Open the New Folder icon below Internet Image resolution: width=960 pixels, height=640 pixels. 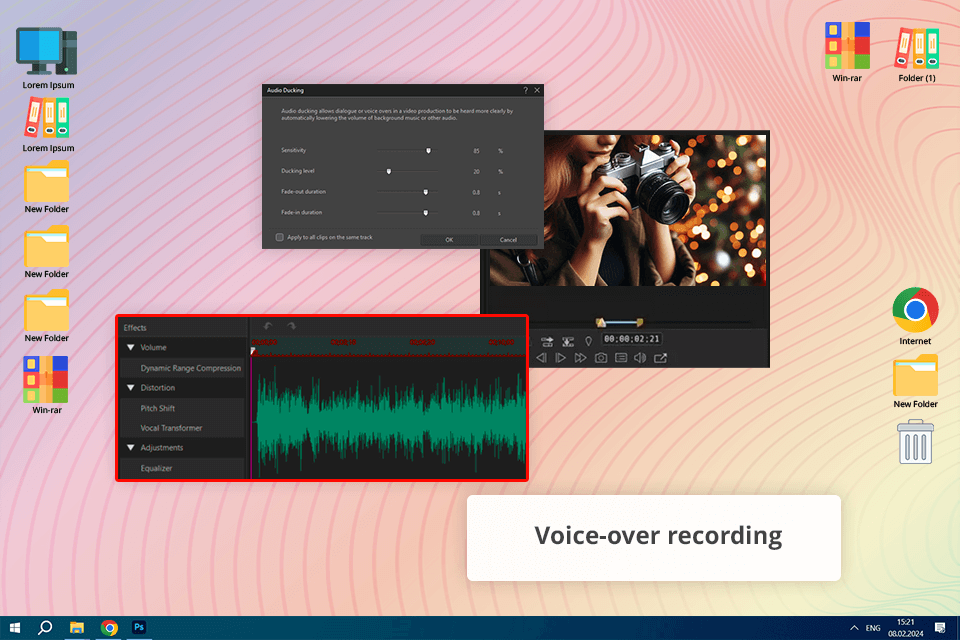pyautogui.click(x=915, y=381)
